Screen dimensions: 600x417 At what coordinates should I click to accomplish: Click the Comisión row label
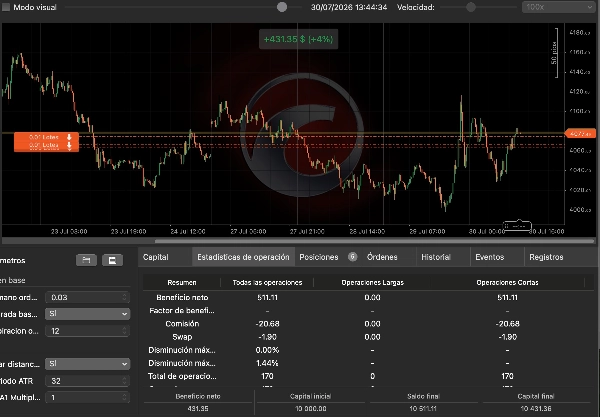pos(182,324)
